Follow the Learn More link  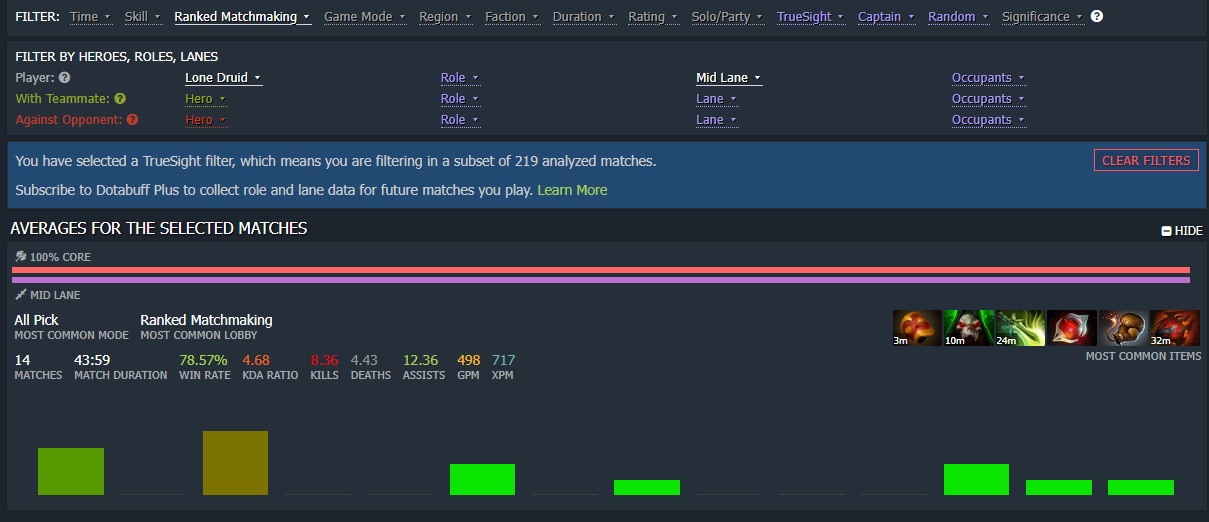572,190
